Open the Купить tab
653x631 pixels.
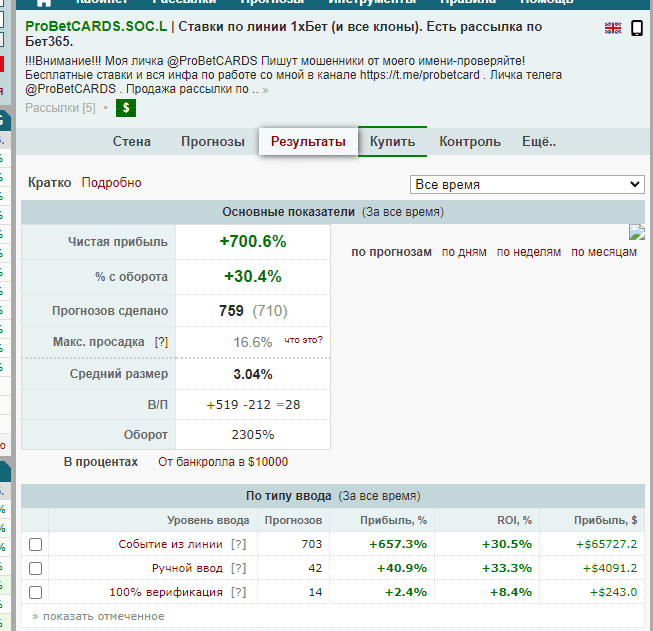pyautogui.click(x=392, y=142)
